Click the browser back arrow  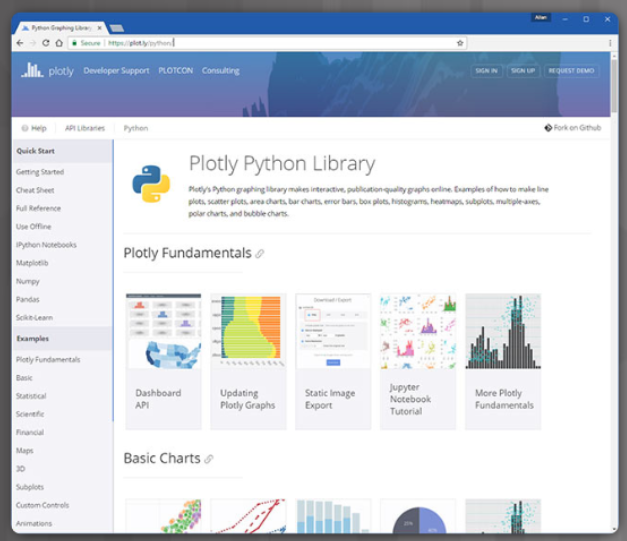[20, 43]
